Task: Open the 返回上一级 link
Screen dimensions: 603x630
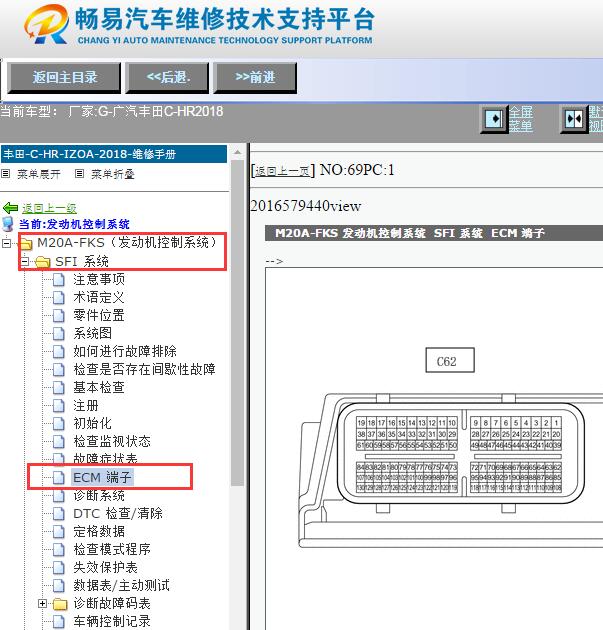Action: click(x=49, y=208)
